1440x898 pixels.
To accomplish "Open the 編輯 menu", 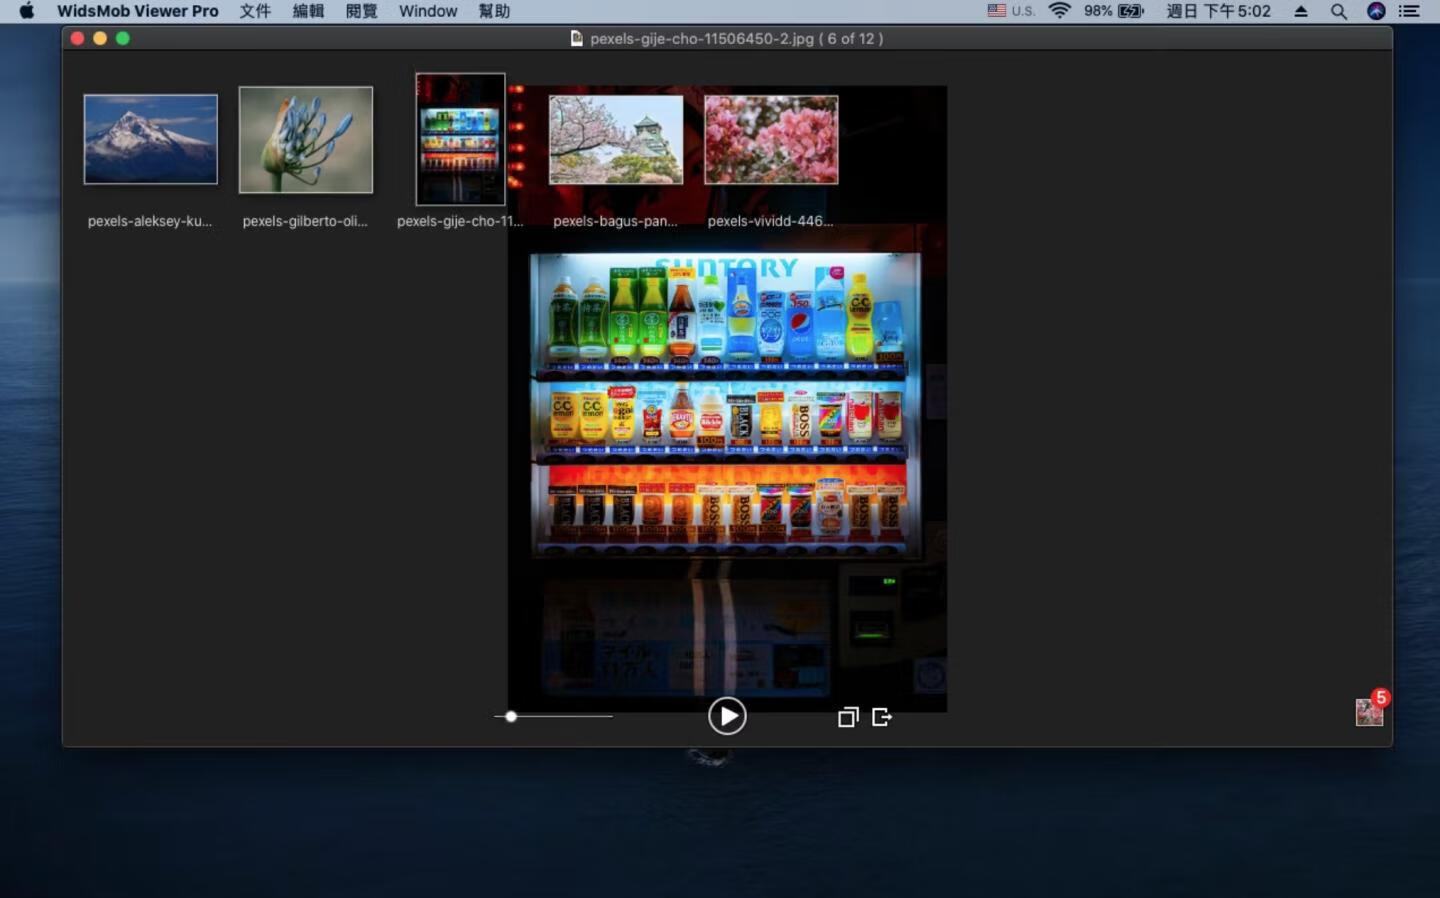I will (308, 11).
